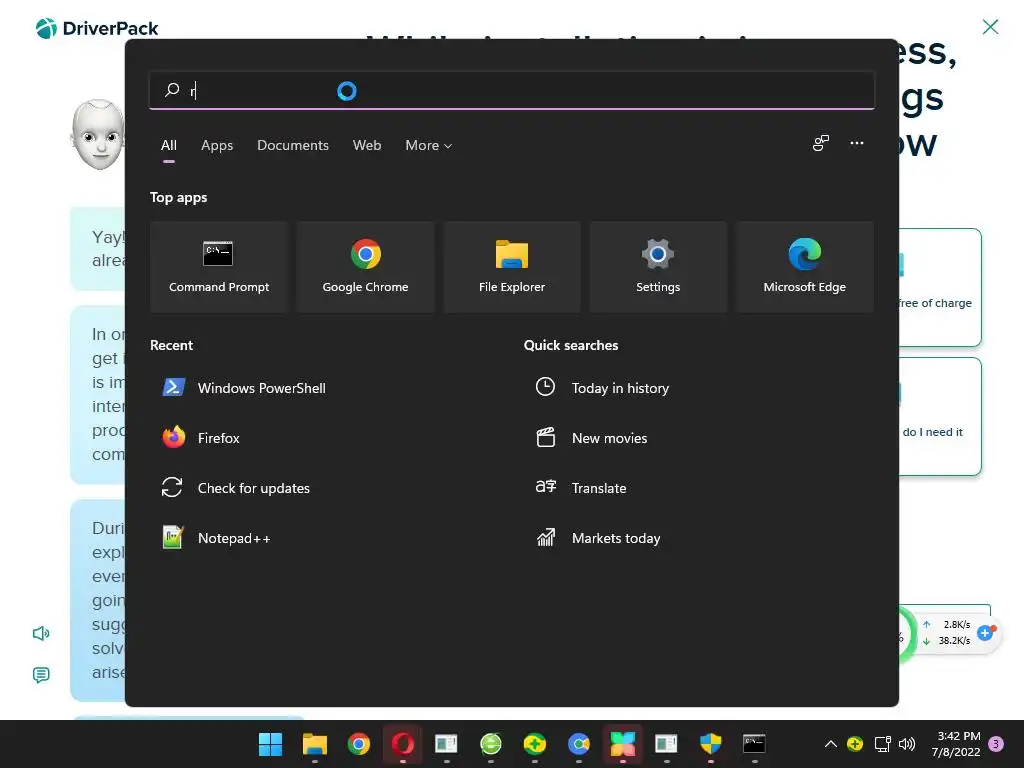1024x768 pixels.
Task: Open Google Chrome from the taskbar
Action: click(359, 744)
